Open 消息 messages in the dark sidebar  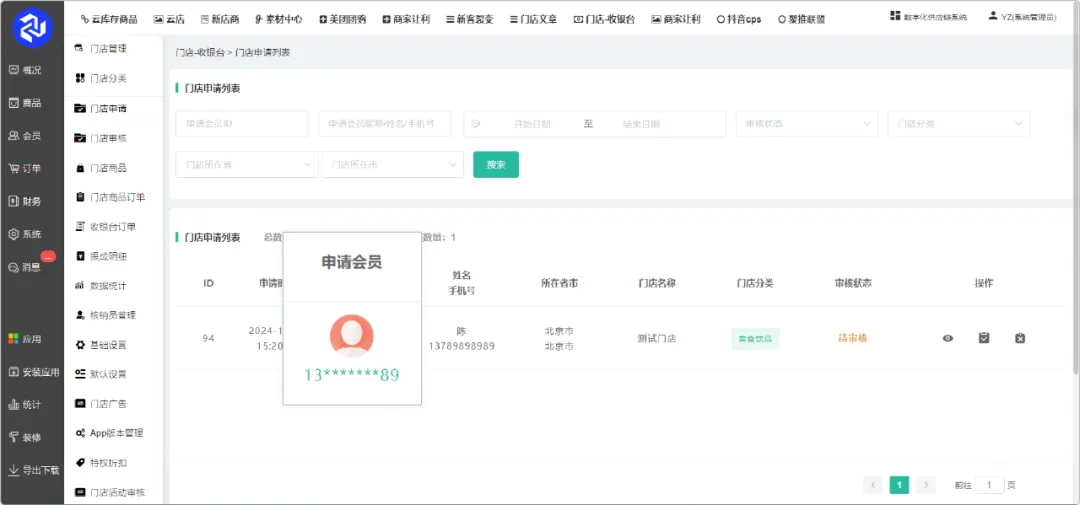coord(25,267)
